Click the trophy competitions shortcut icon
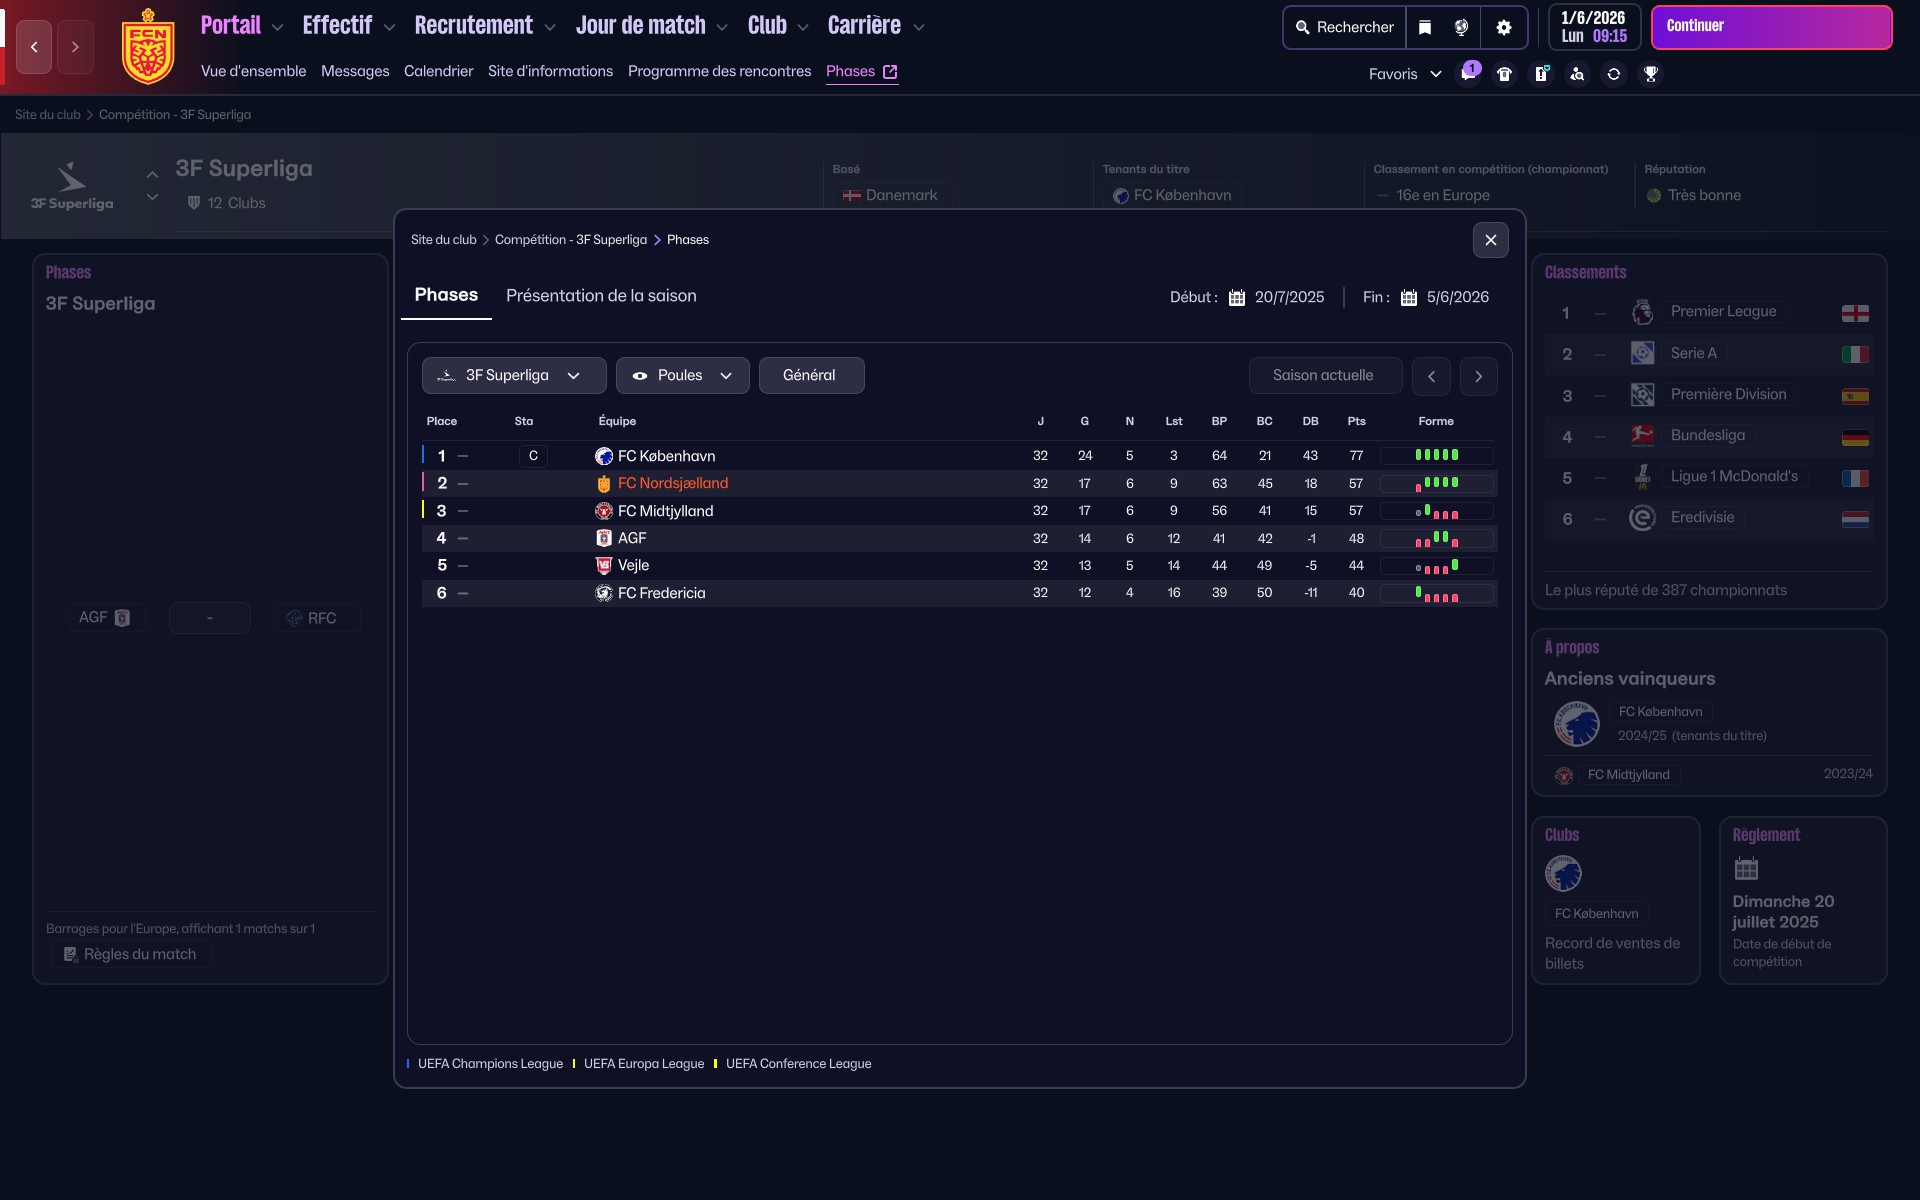The height and width of the screenshot is (1200, 1920). pos(1650,74)
